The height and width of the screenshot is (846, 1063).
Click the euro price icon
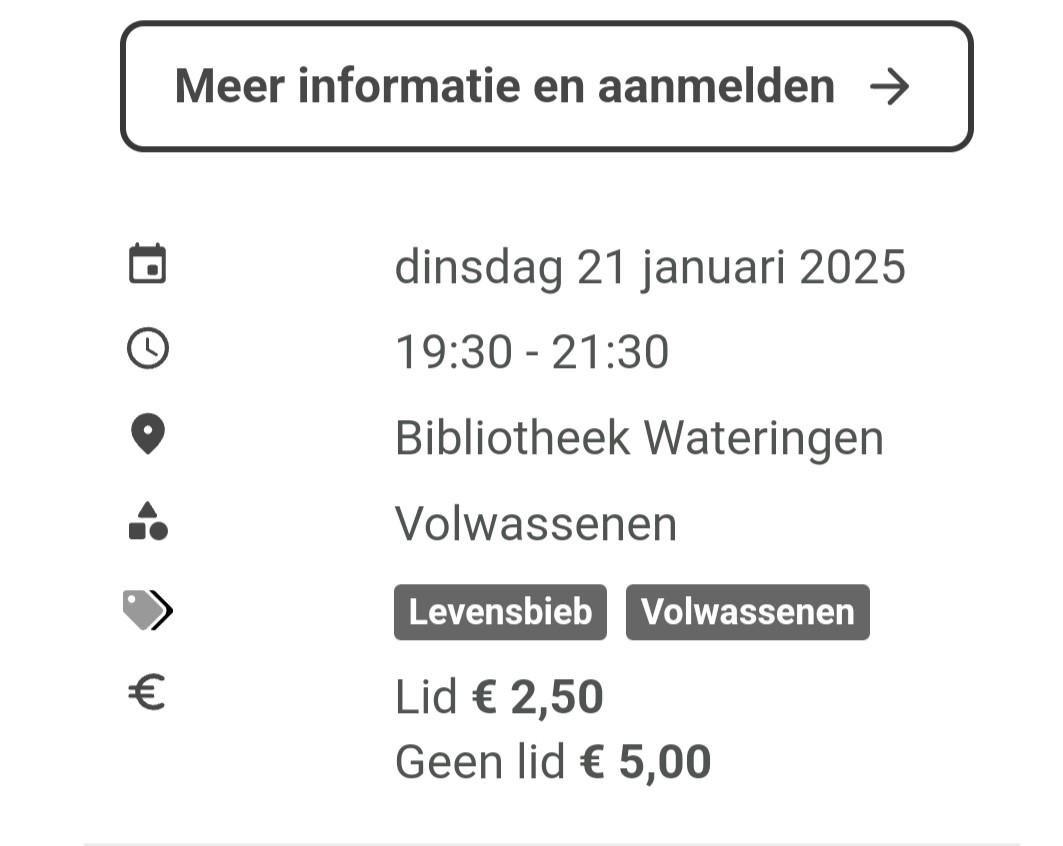click(146, 692)
